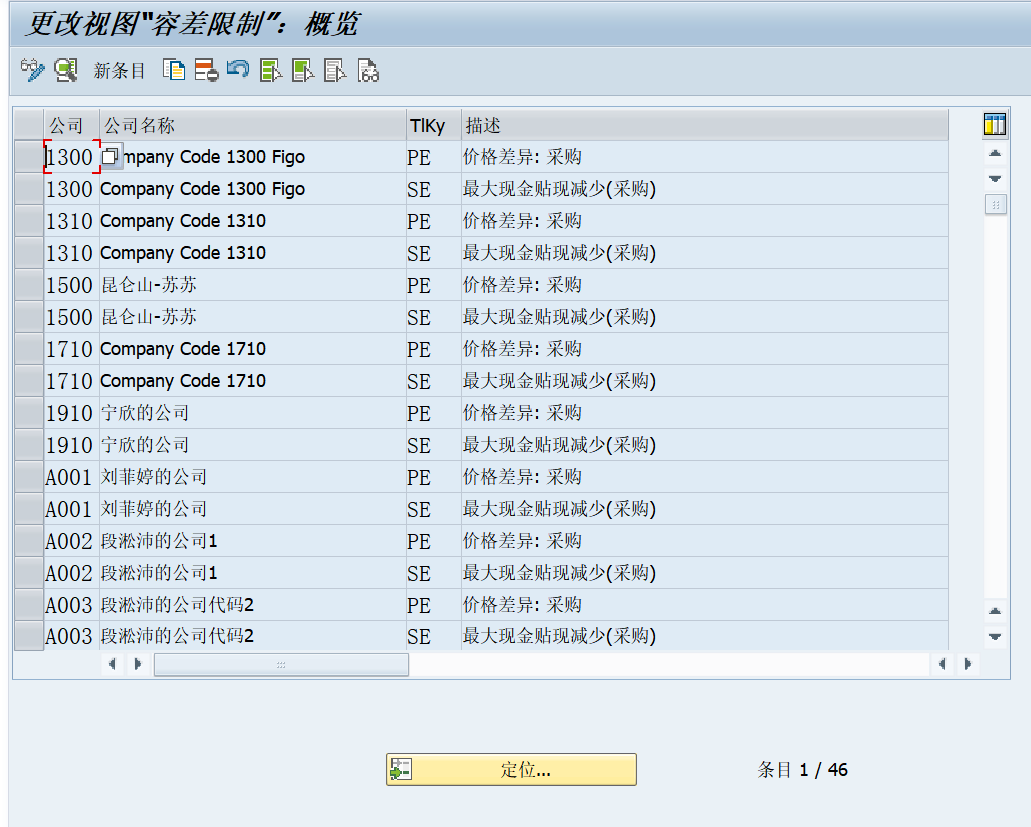
Task: Click scroll-down arrow above vertical scrollbar thumb
Action: (995, 179)
